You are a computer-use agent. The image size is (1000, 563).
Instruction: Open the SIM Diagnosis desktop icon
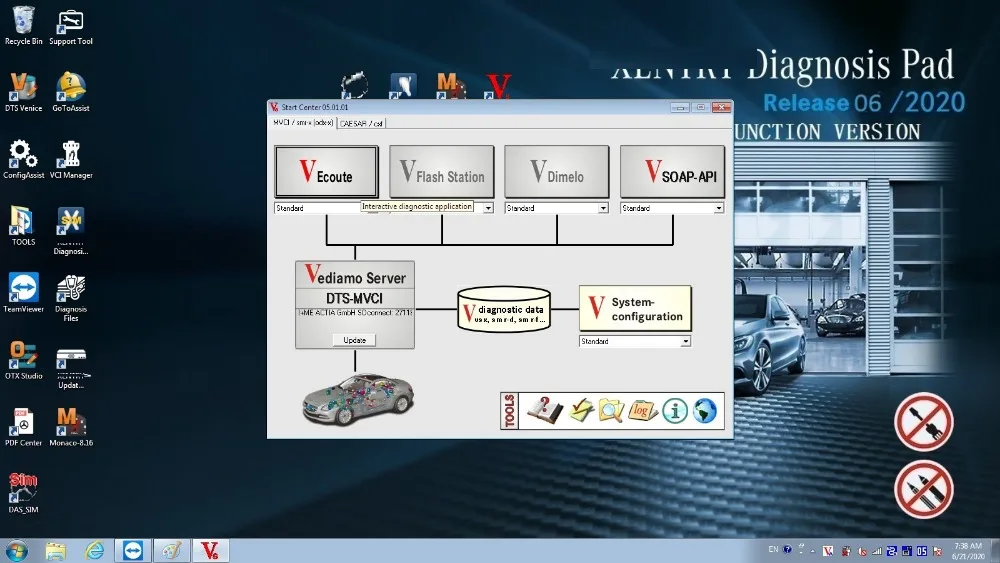tap(71, 231)
